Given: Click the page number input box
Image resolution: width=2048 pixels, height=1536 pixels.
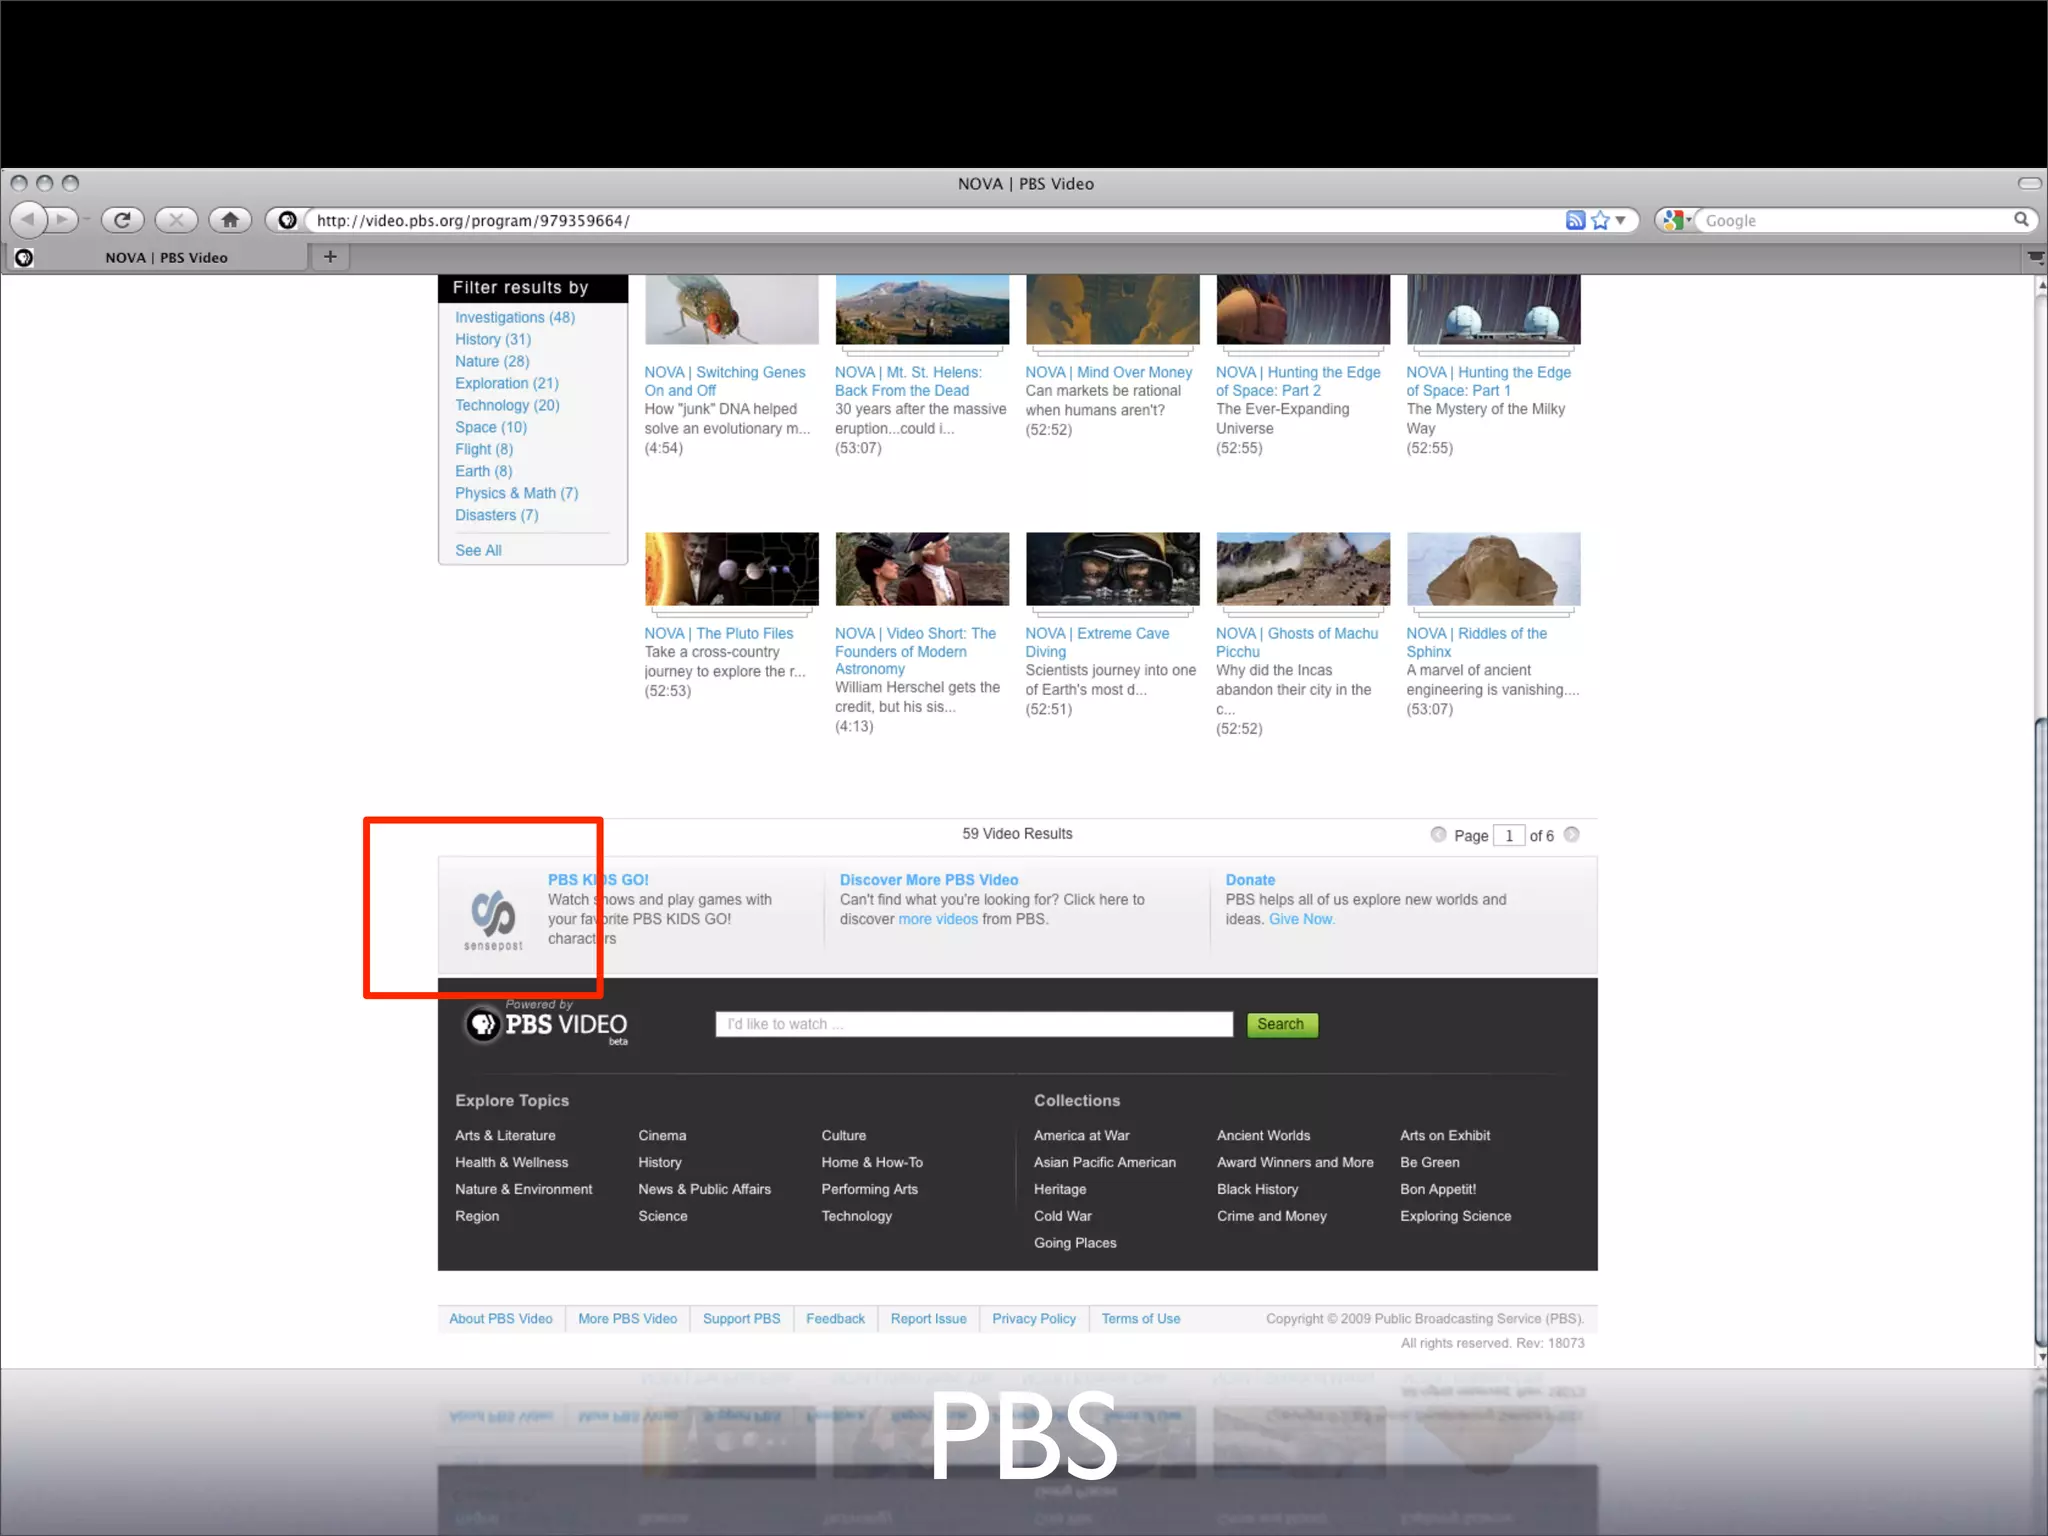Looking at the screenshot, I should point(1509,835).
